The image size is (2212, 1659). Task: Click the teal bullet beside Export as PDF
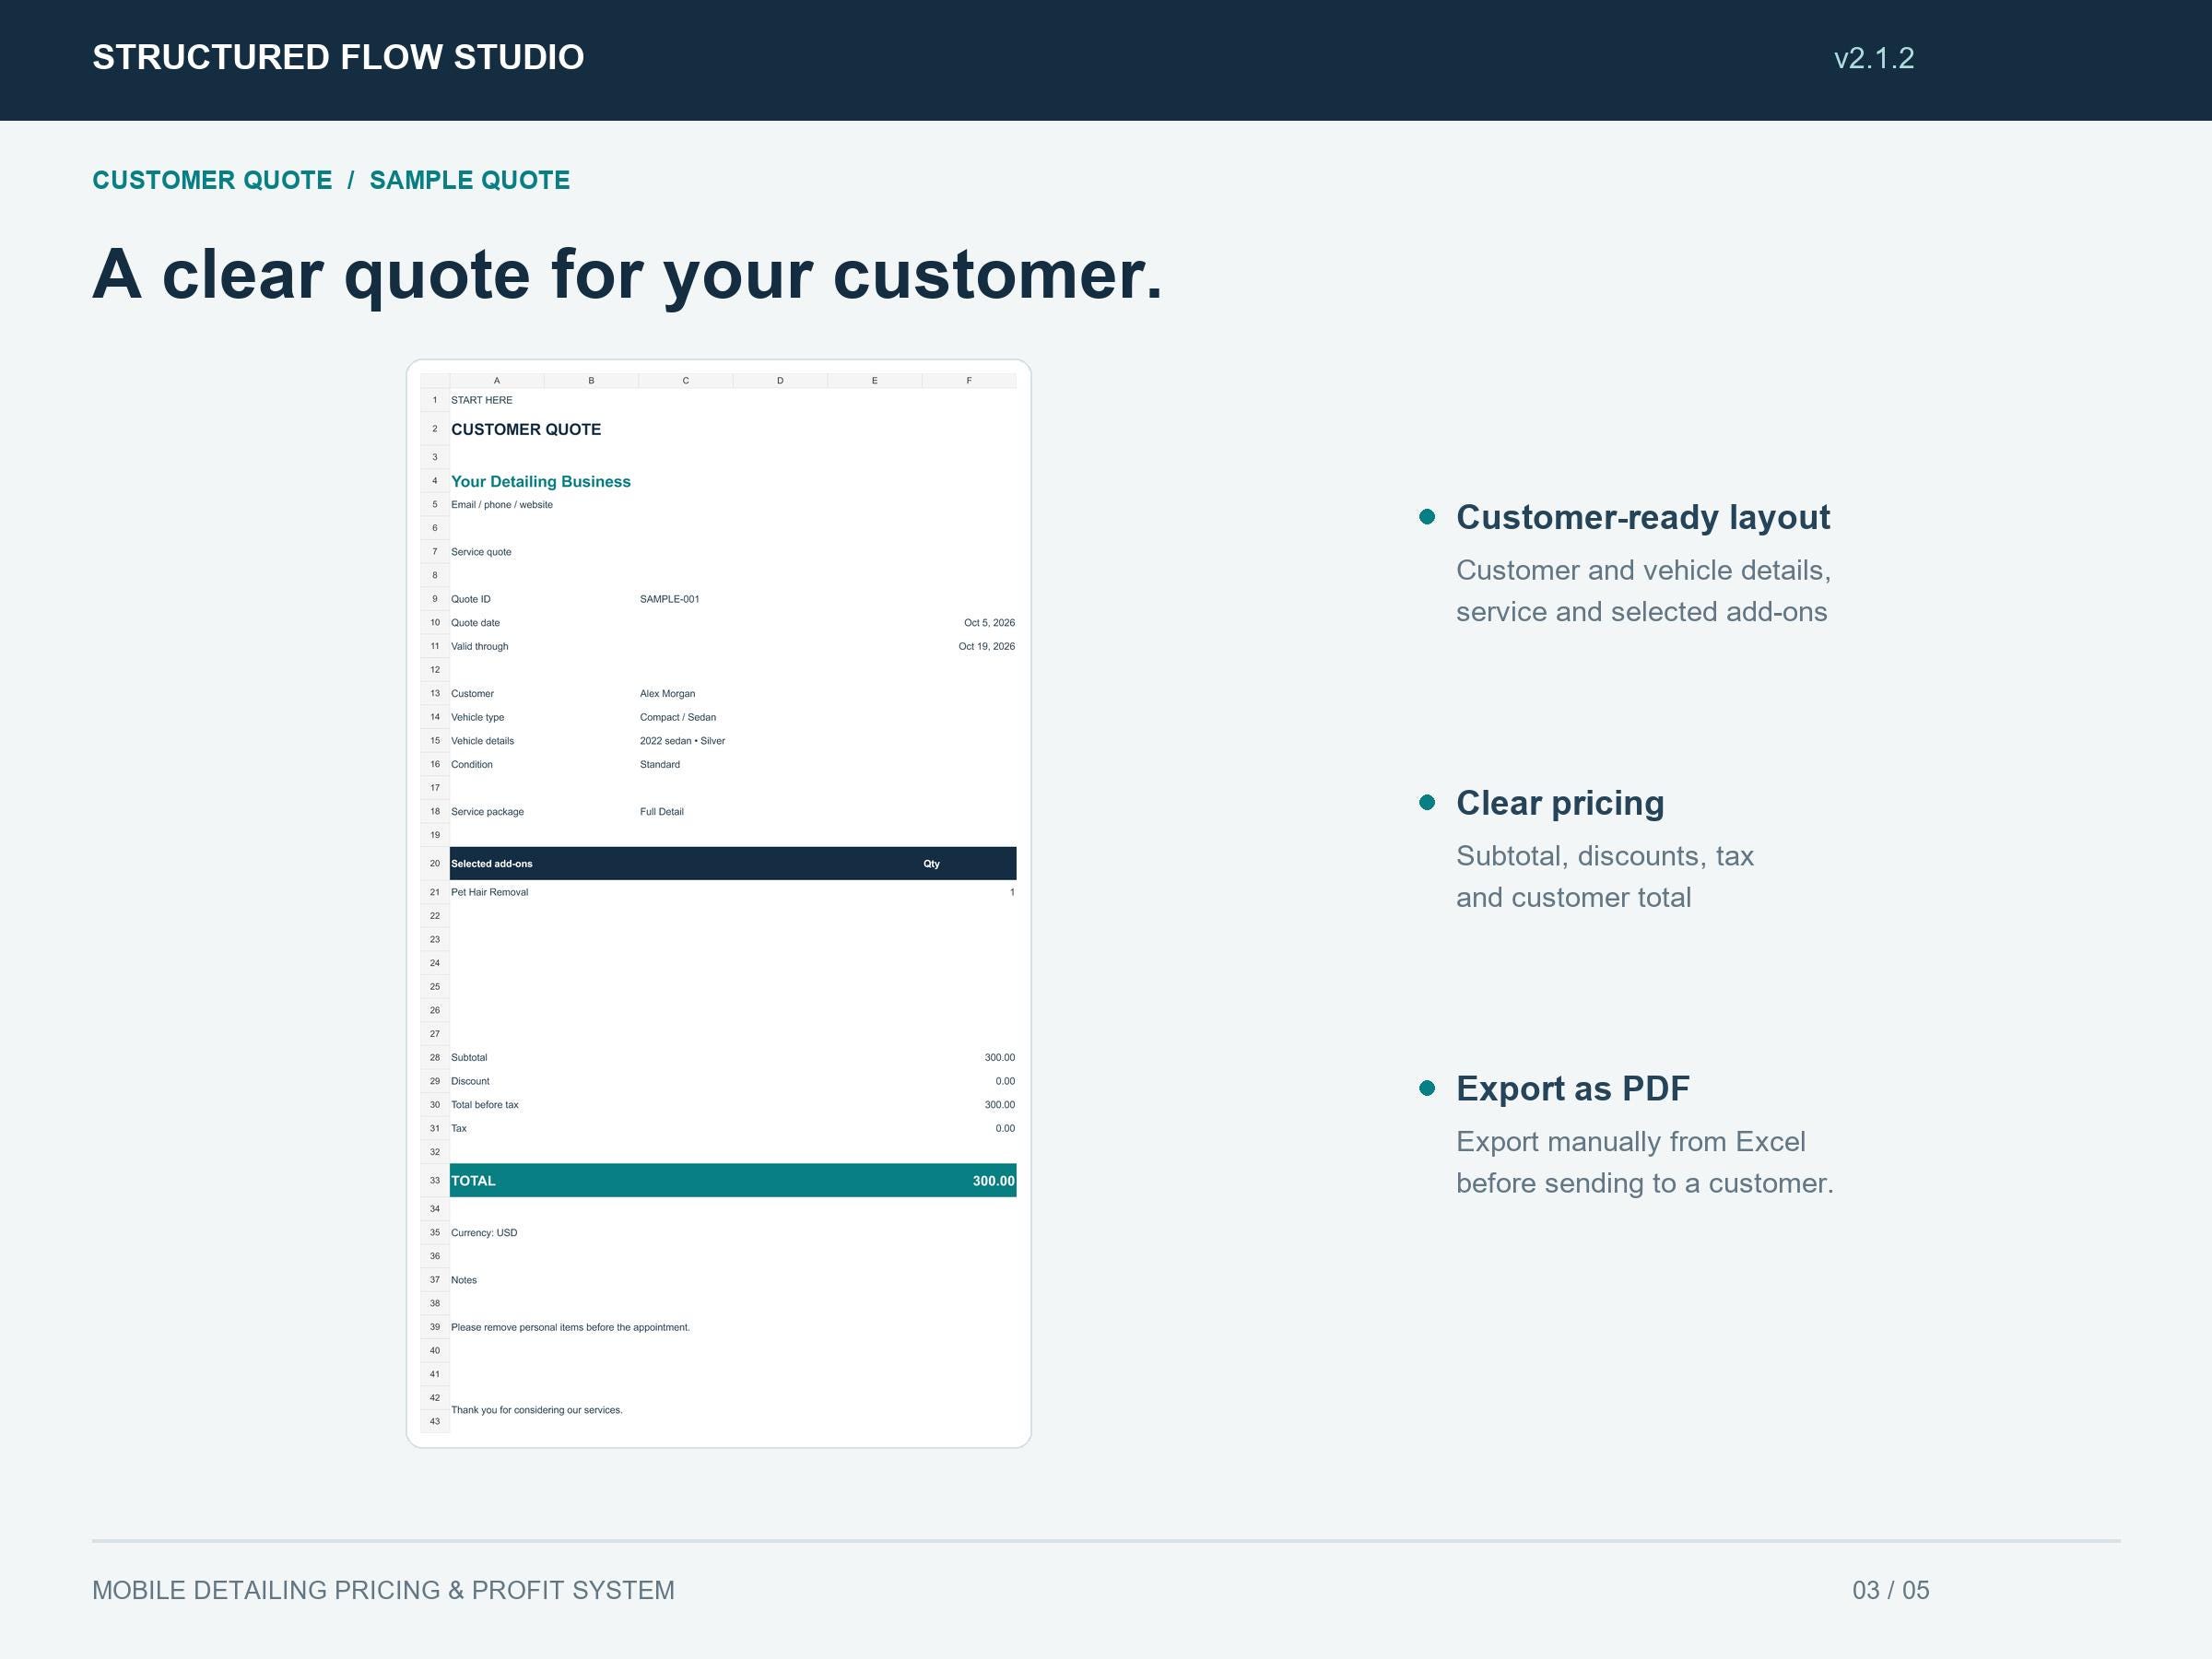click(1427, 1088)
